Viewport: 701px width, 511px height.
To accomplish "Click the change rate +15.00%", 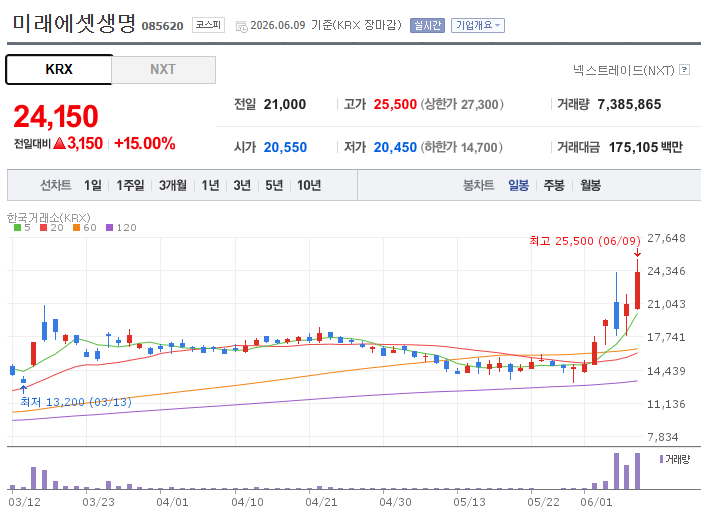I will coord(144,144).
